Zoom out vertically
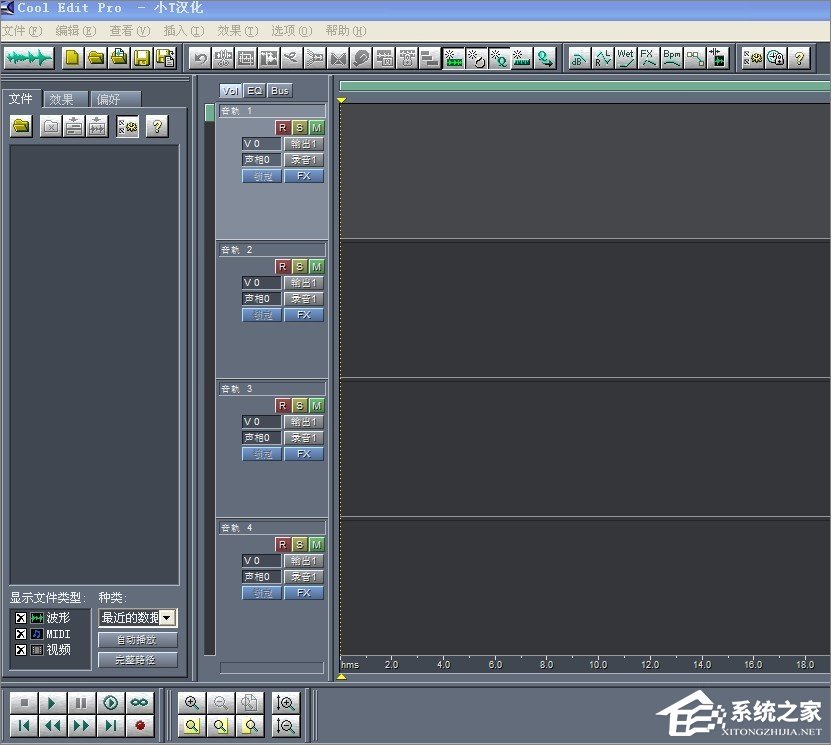The height and width of the screenshot is (745, 831). pyautogui.click(x=286, y=726)
